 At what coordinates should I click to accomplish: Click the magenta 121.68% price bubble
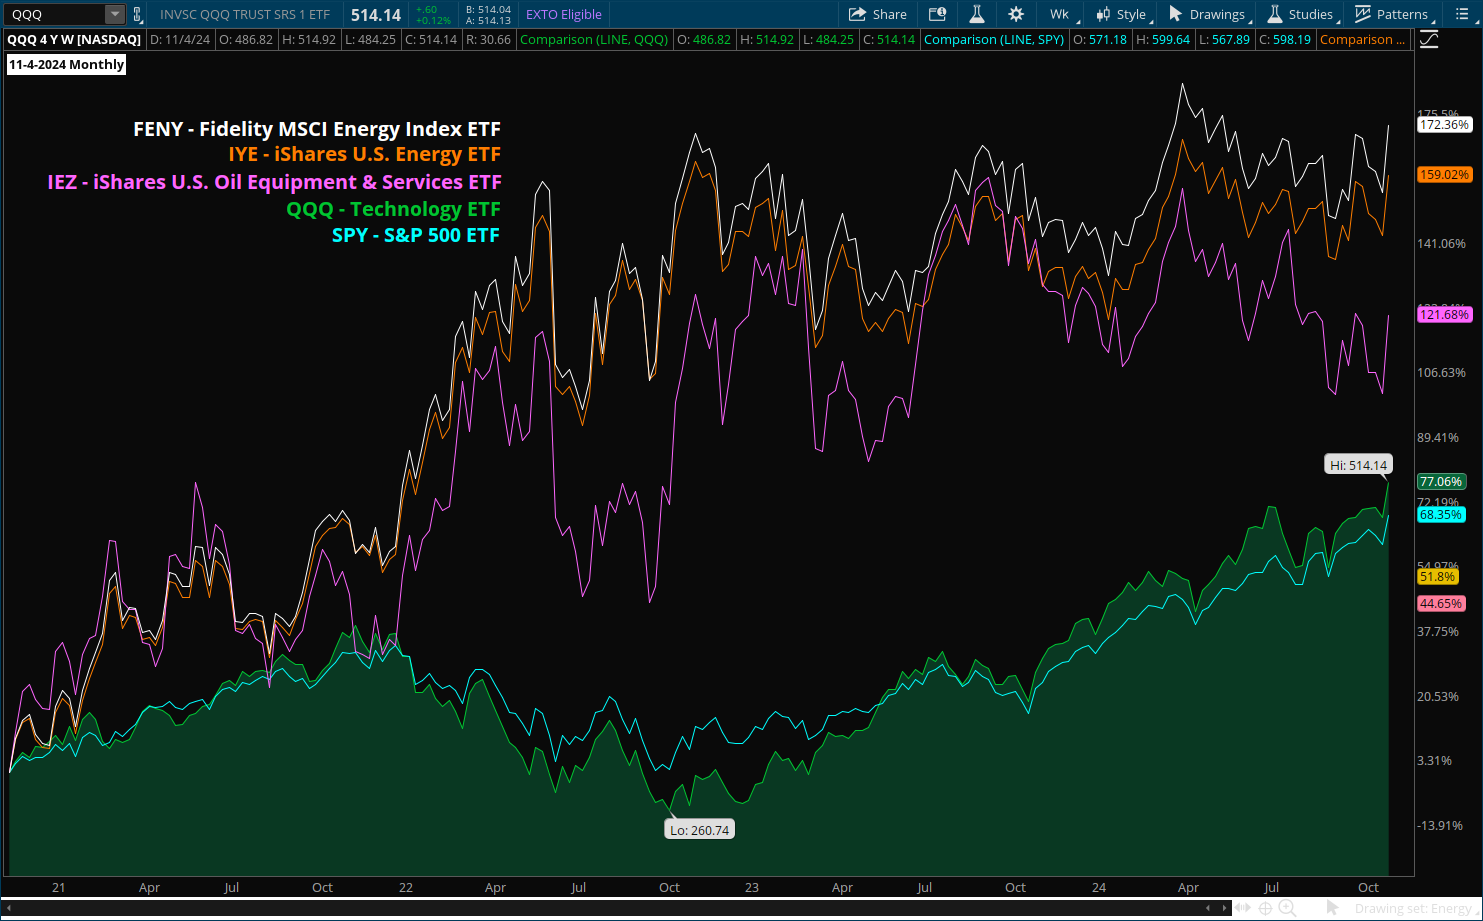(1445, 314)
